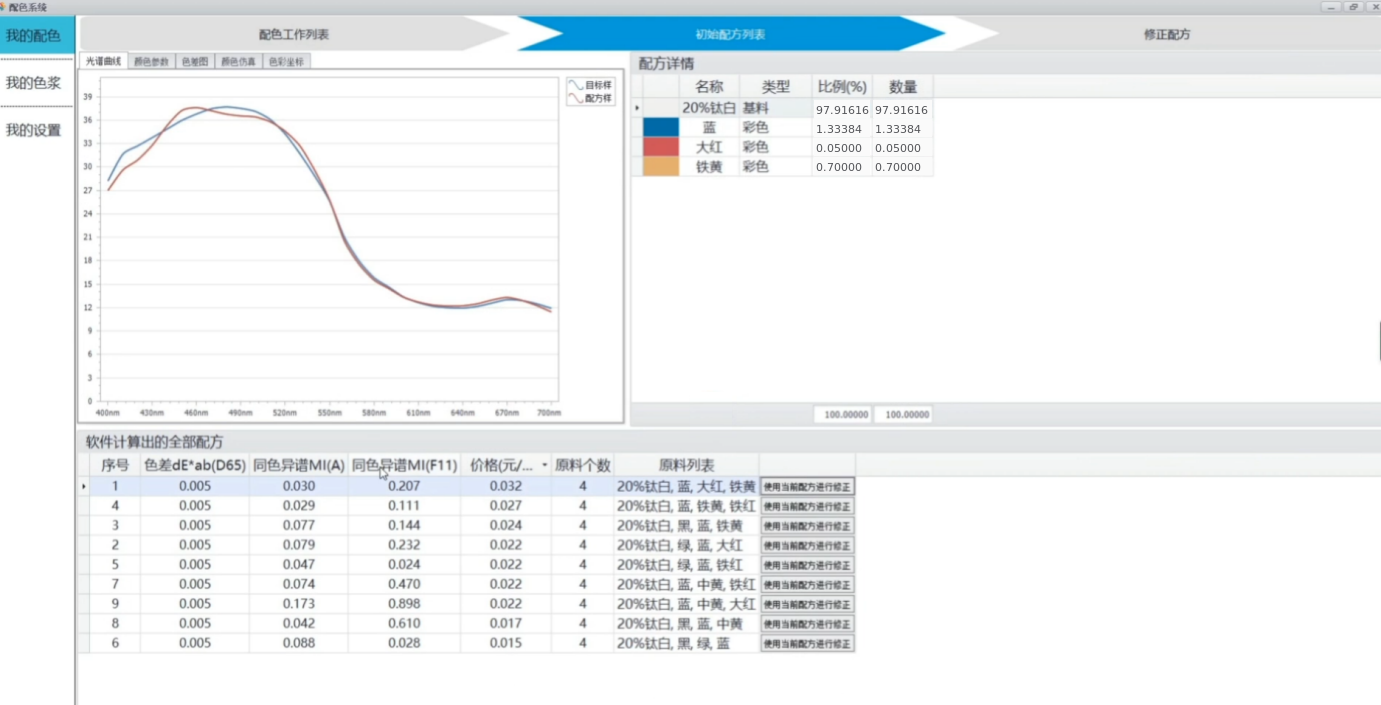Open the 我的配色 sidebar section

click(x=37, y=36)
